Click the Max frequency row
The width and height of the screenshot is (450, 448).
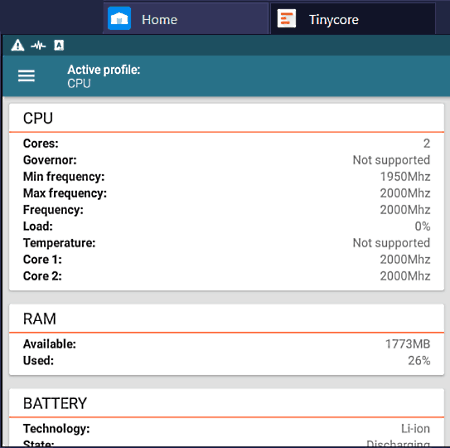pyautogui.click(x=227, y=193)
